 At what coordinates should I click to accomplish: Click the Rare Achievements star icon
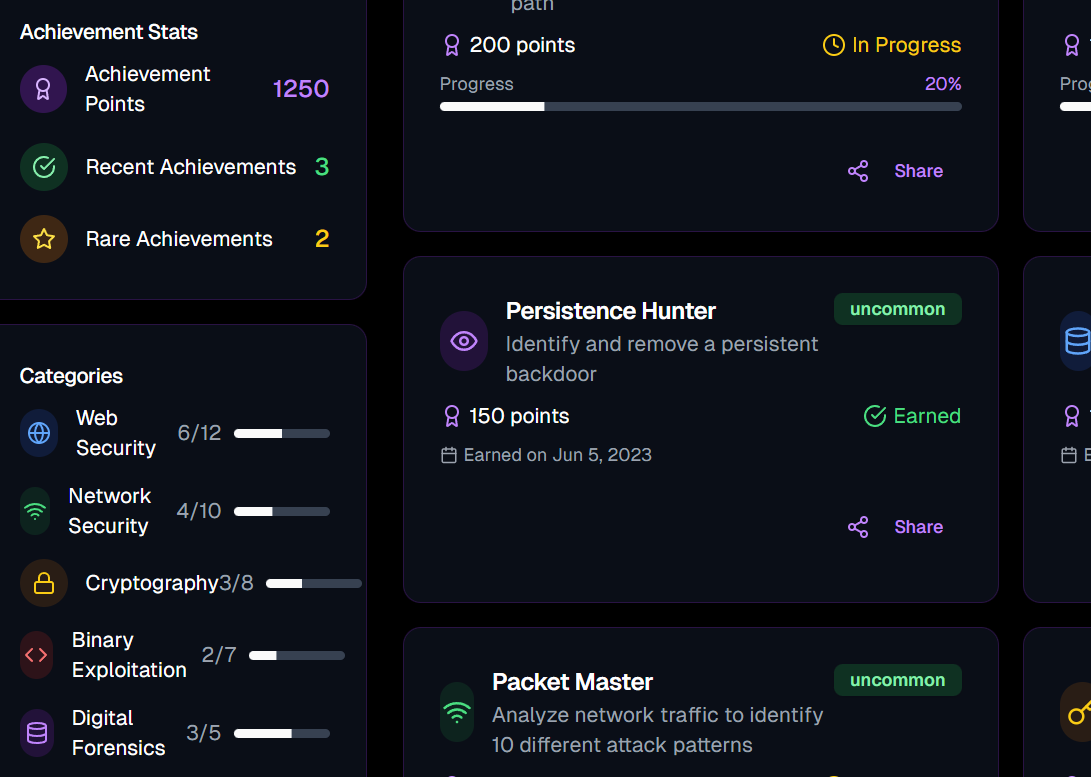pos(44,239)
